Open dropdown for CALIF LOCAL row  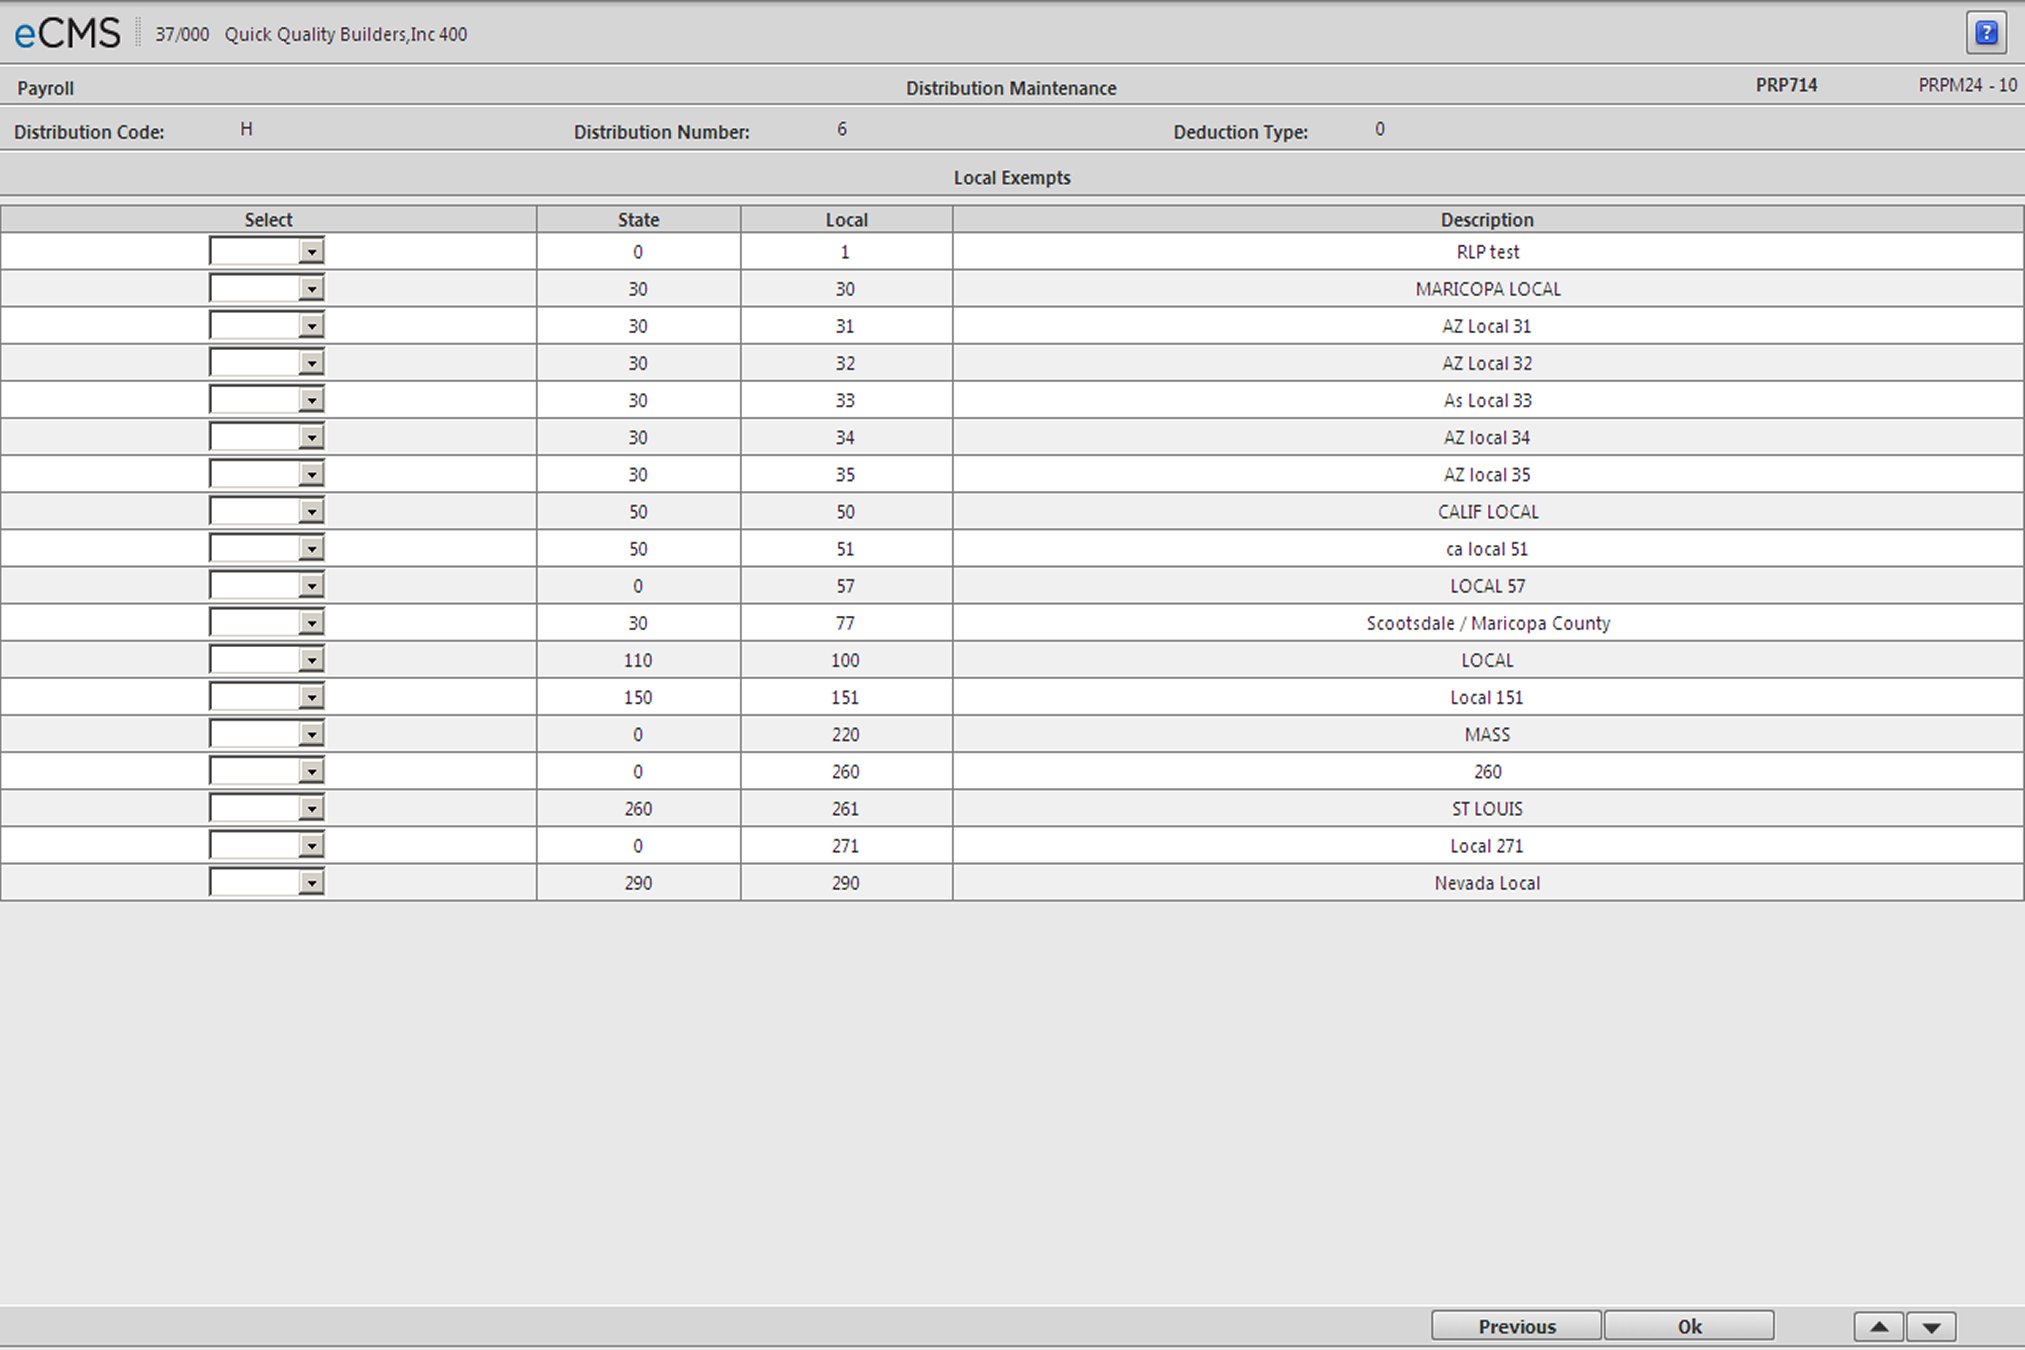pos(312,512)
